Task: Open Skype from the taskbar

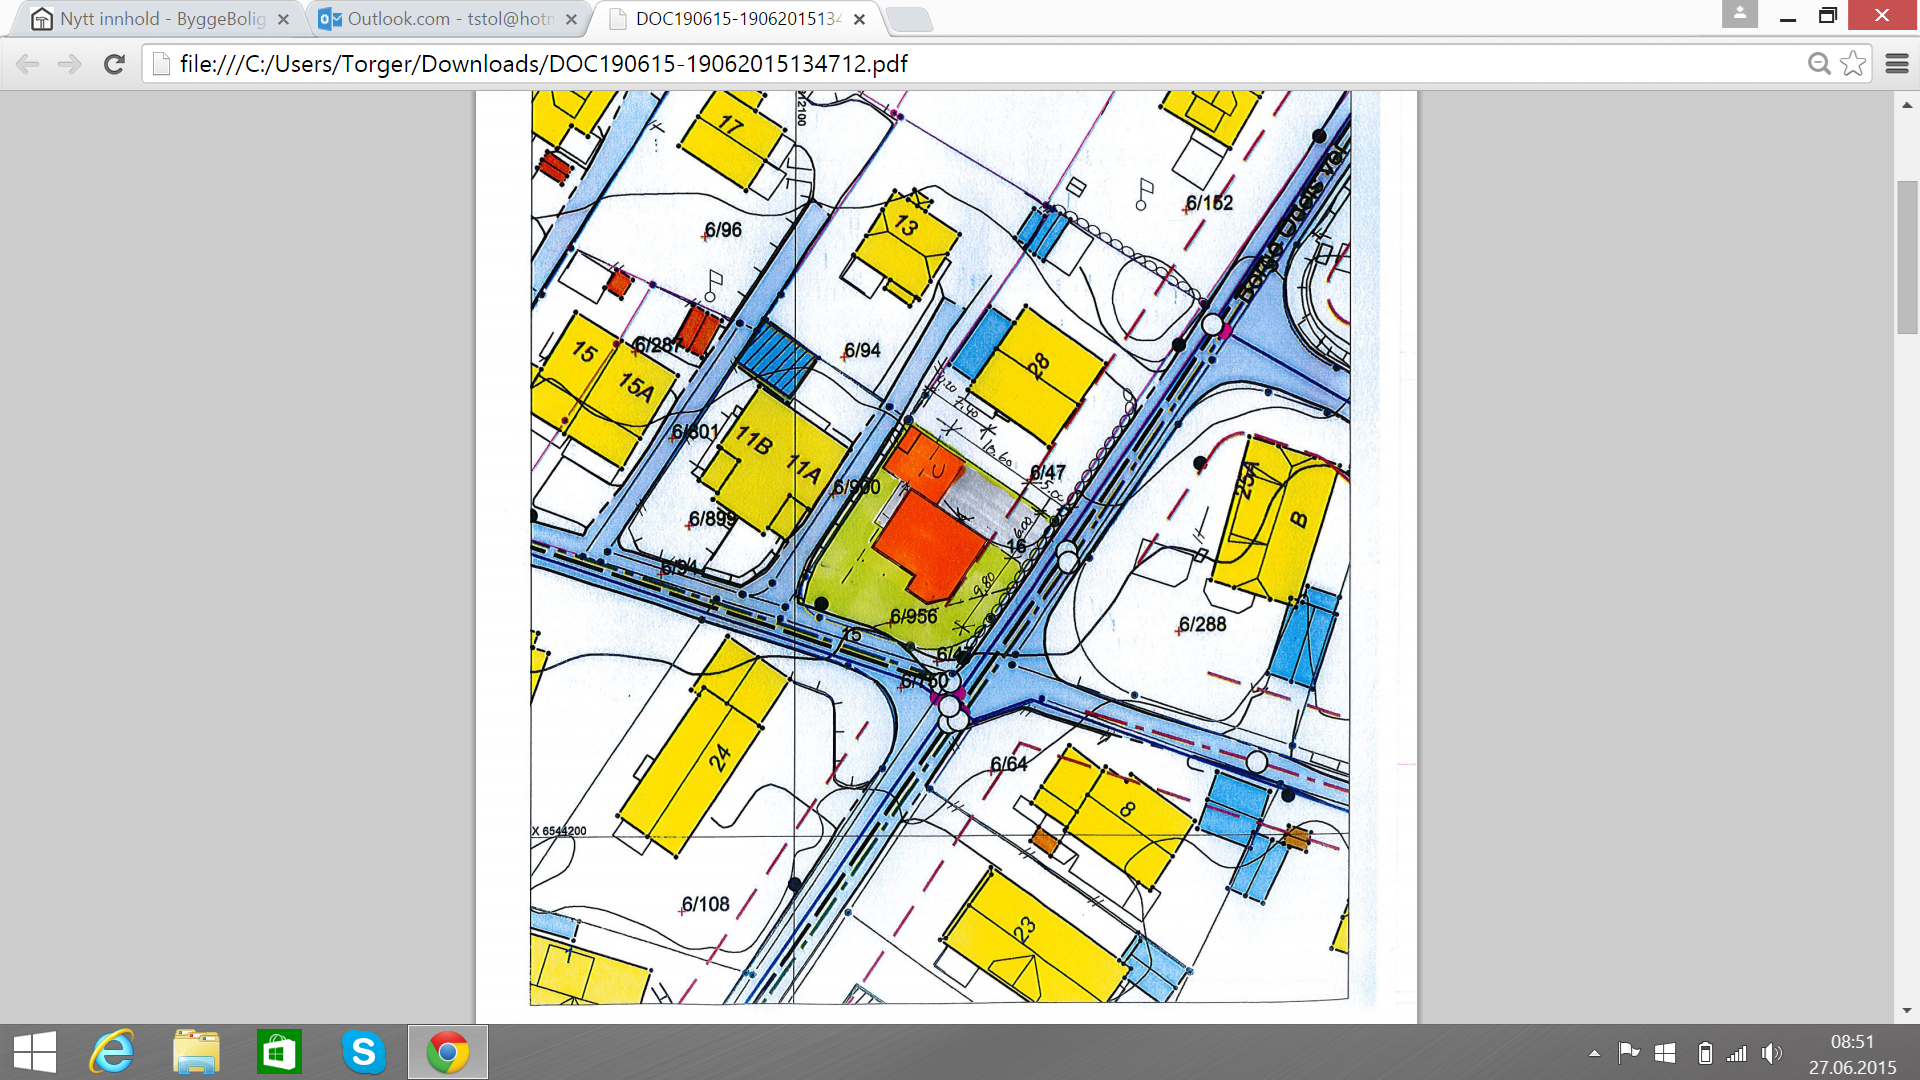Action: [363, 1052]
